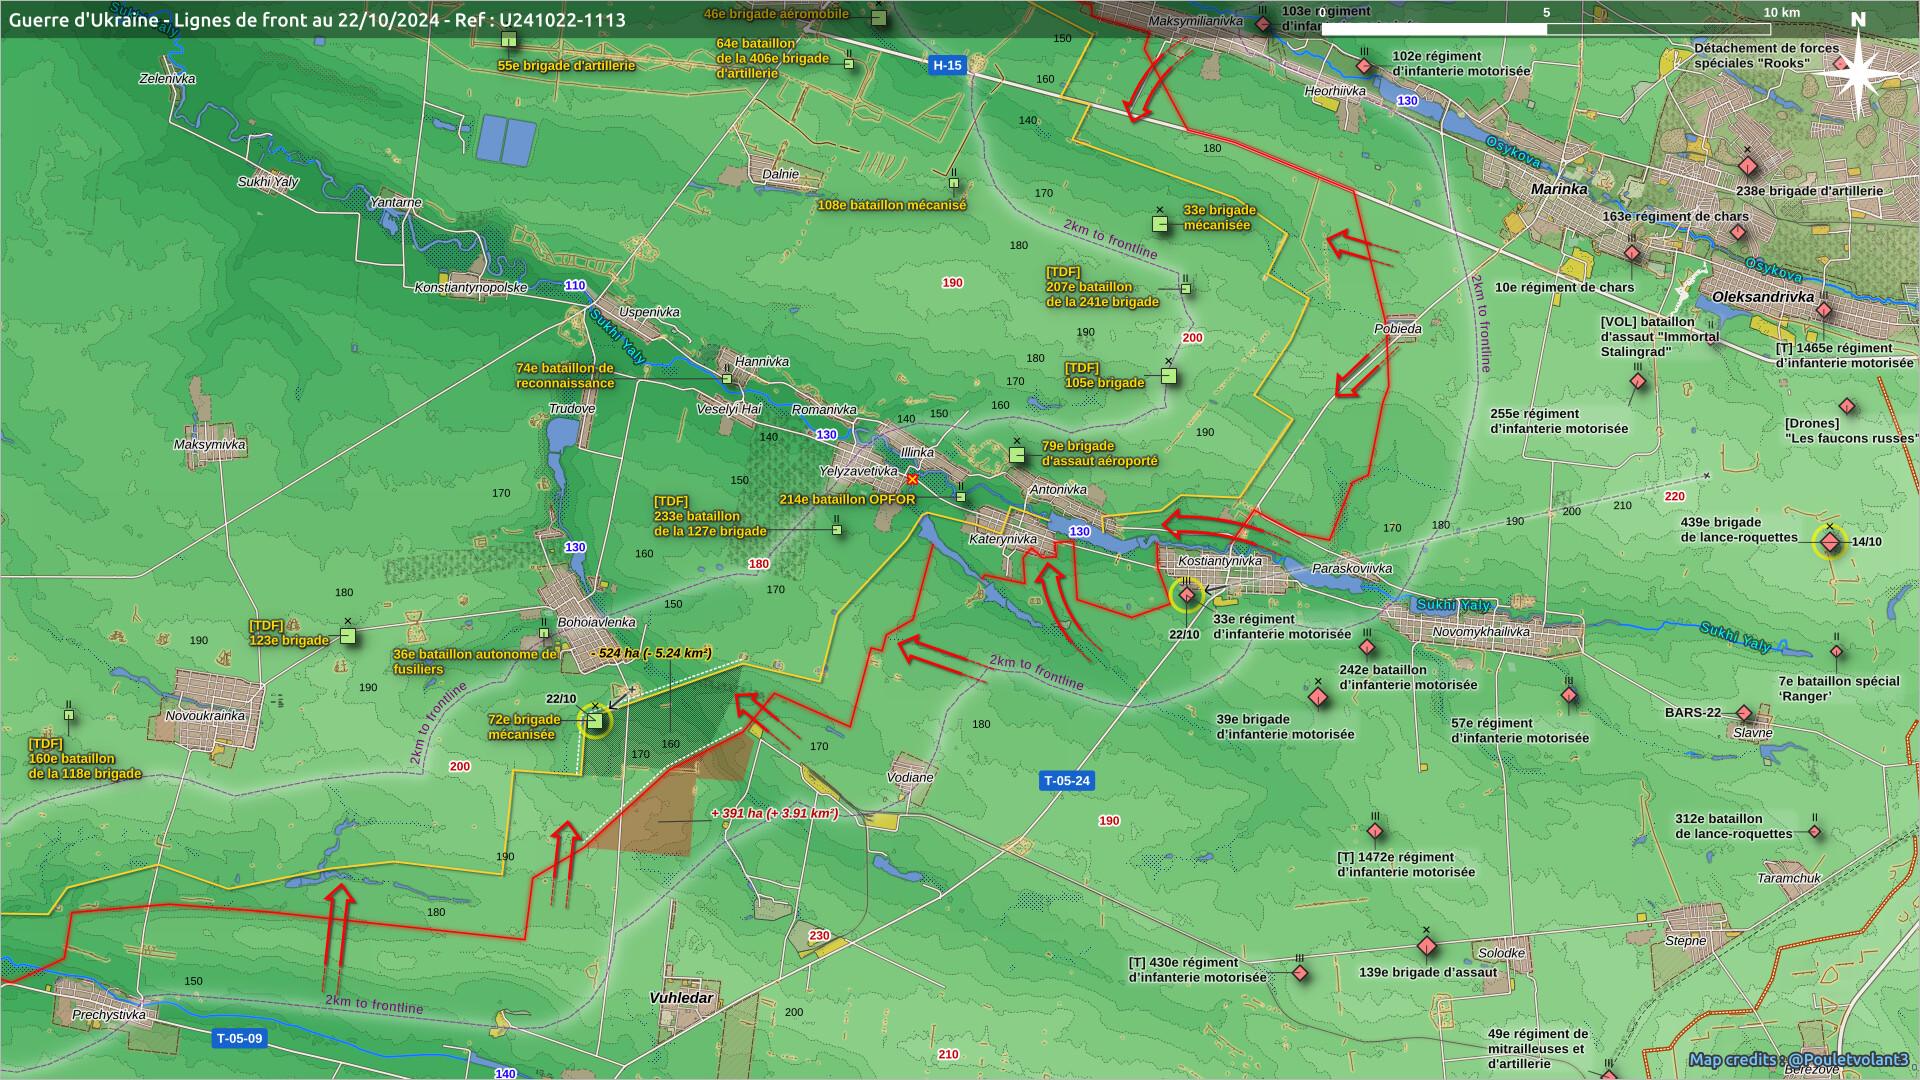Click the T-05-09 road badge
1920x1080 pixels.
point(239,1039)
